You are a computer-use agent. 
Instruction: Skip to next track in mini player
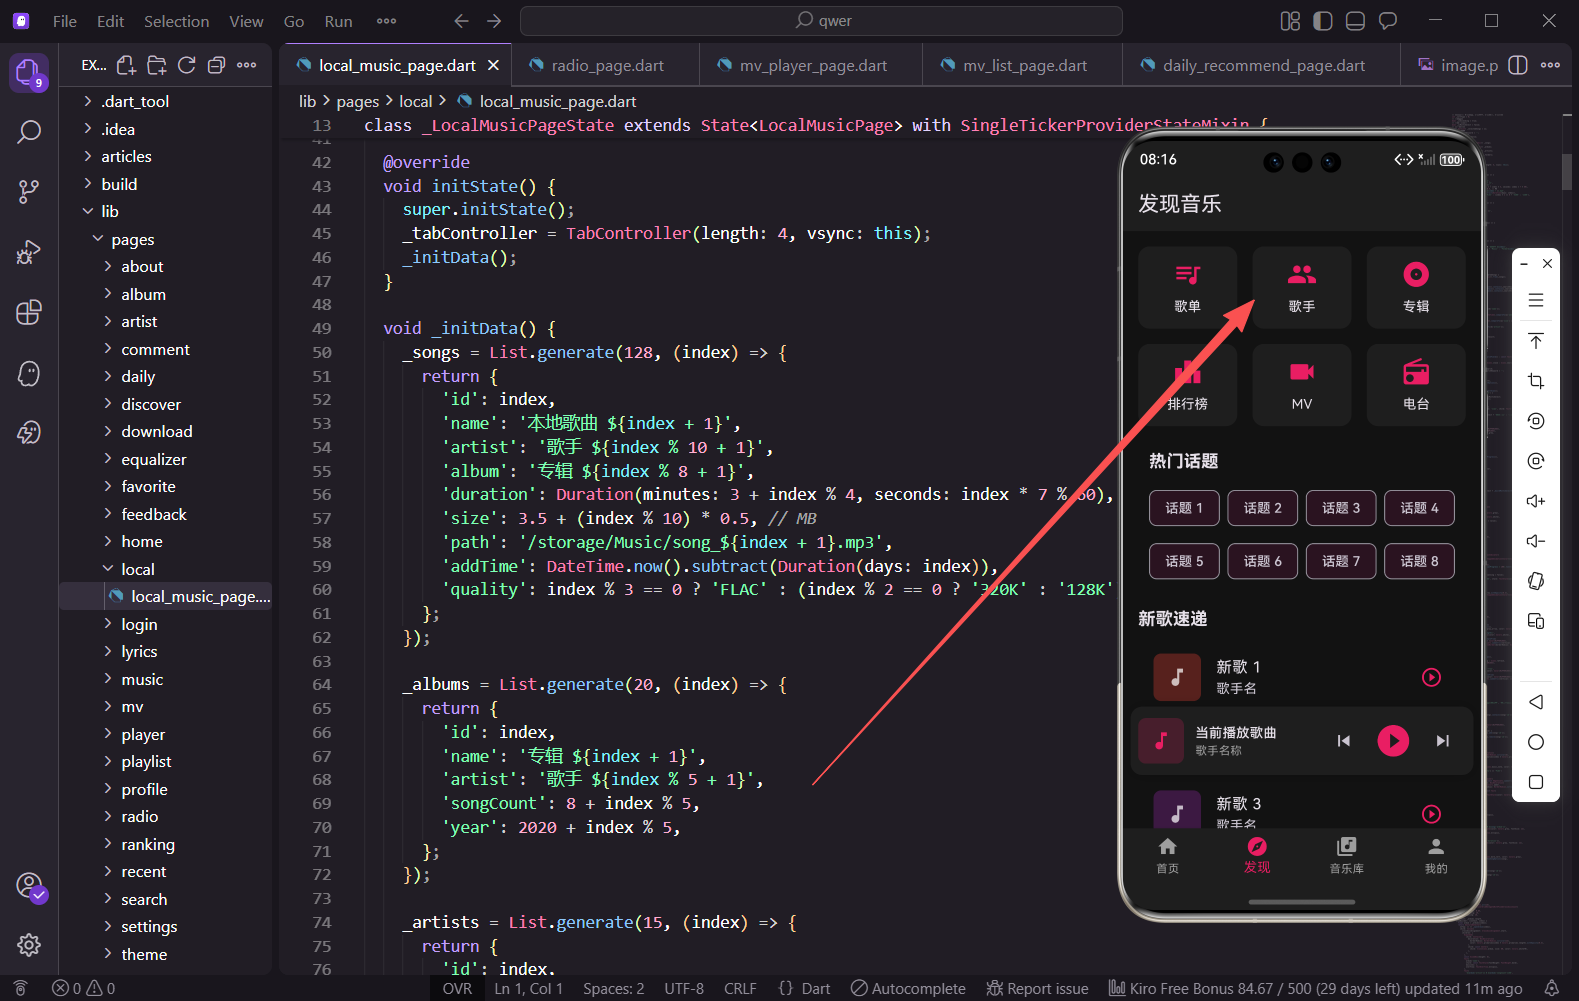[1442, 740]
